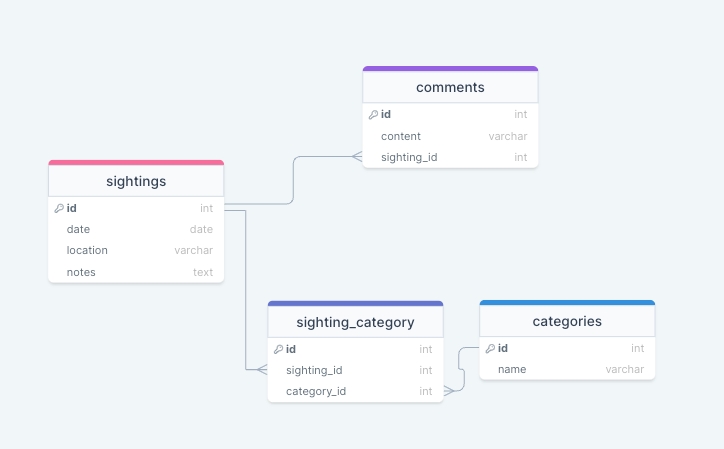Select the categories table header
Screen dimensions: 724x449
click(567, 321)
